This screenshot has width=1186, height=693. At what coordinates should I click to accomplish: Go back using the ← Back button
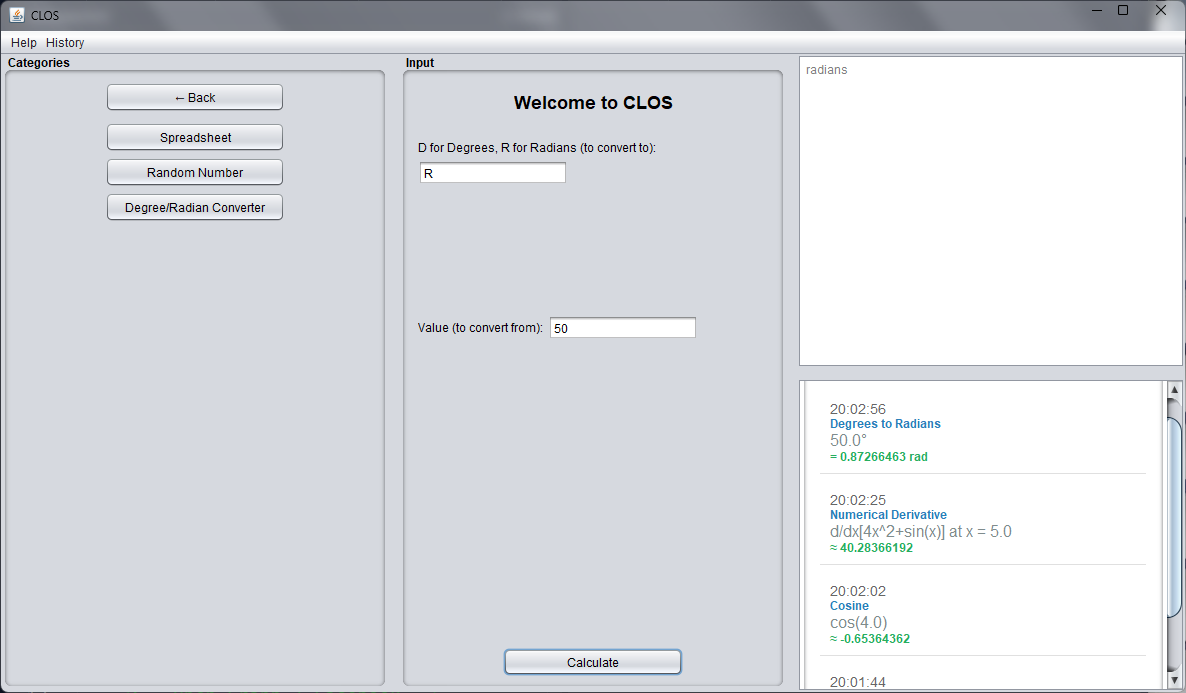[x=195, y=97]
